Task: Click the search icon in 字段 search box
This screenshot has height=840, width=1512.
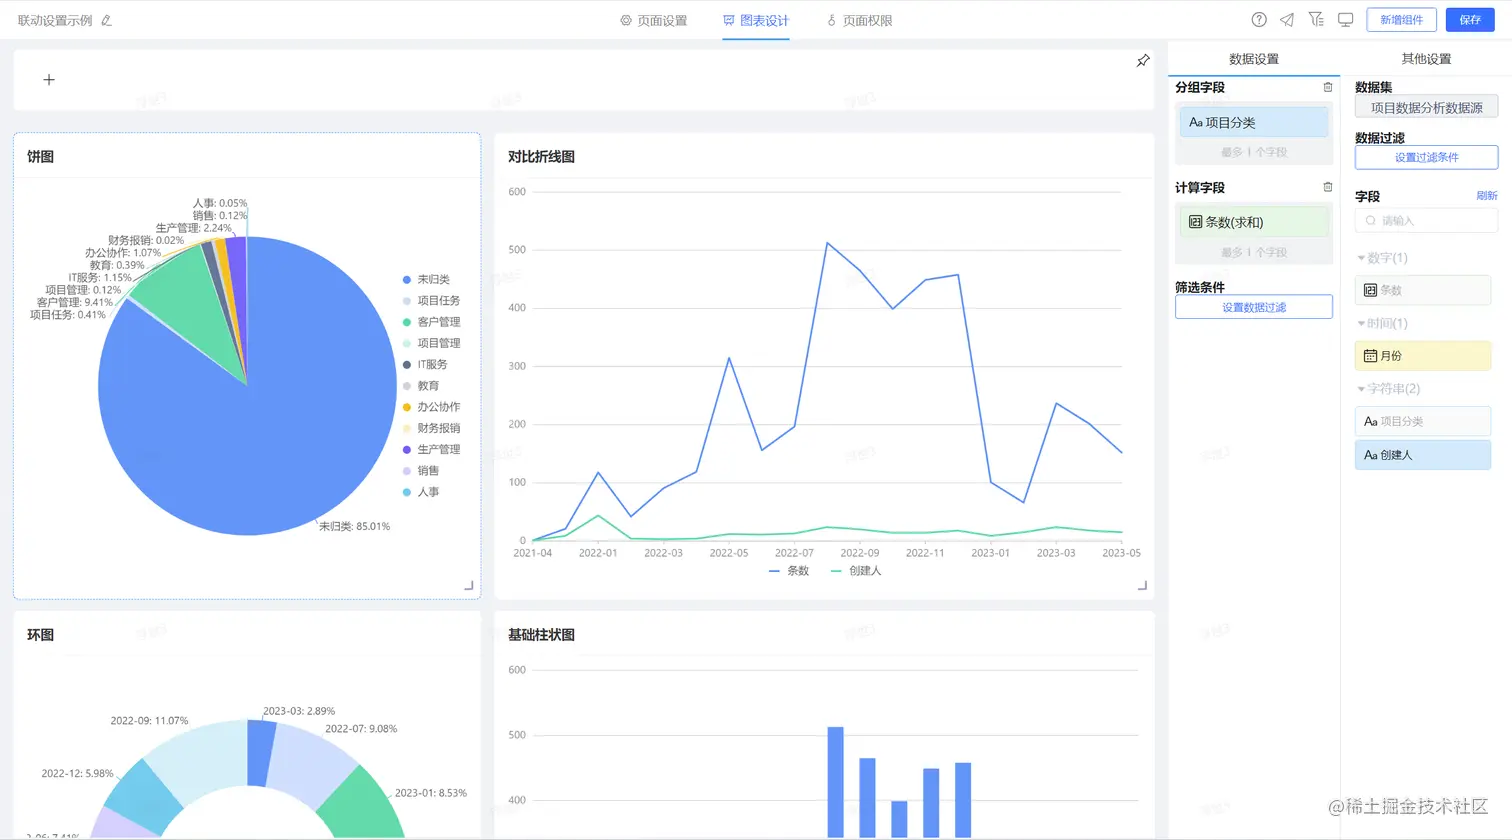Action: coord(1371,220)
